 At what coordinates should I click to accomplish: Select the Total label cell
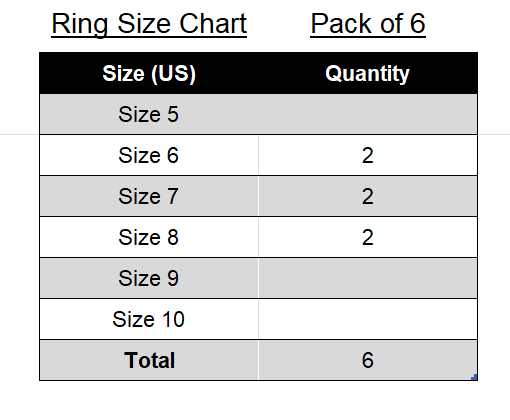[x=149, y=360]
